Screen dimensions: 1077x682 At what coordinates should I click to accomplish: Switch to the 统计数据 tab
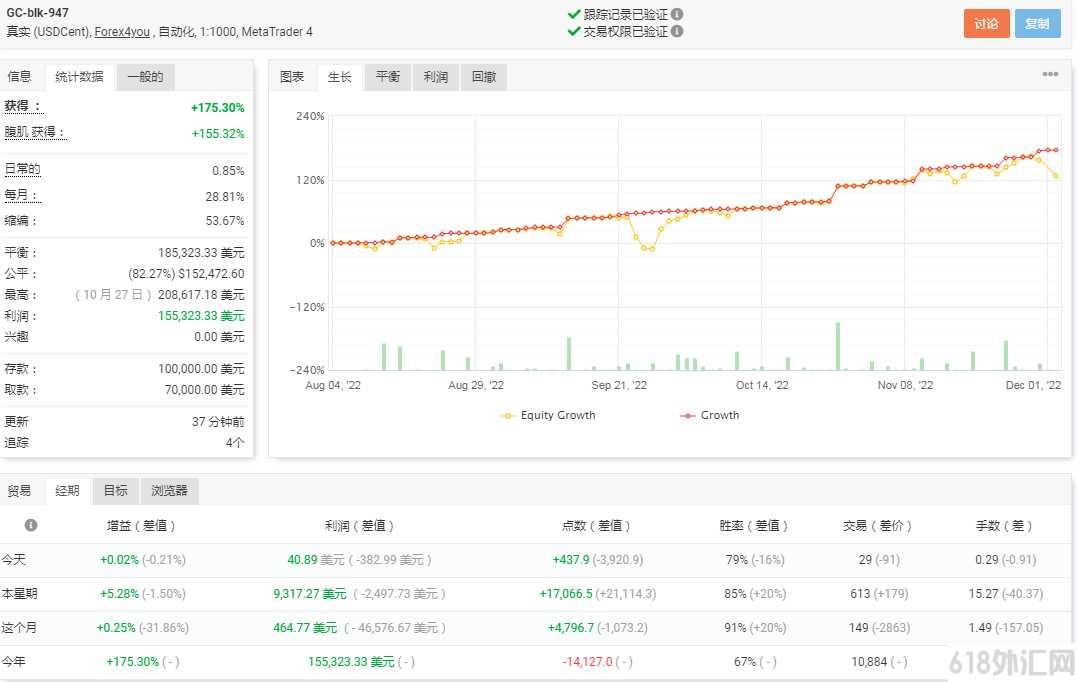79,76
